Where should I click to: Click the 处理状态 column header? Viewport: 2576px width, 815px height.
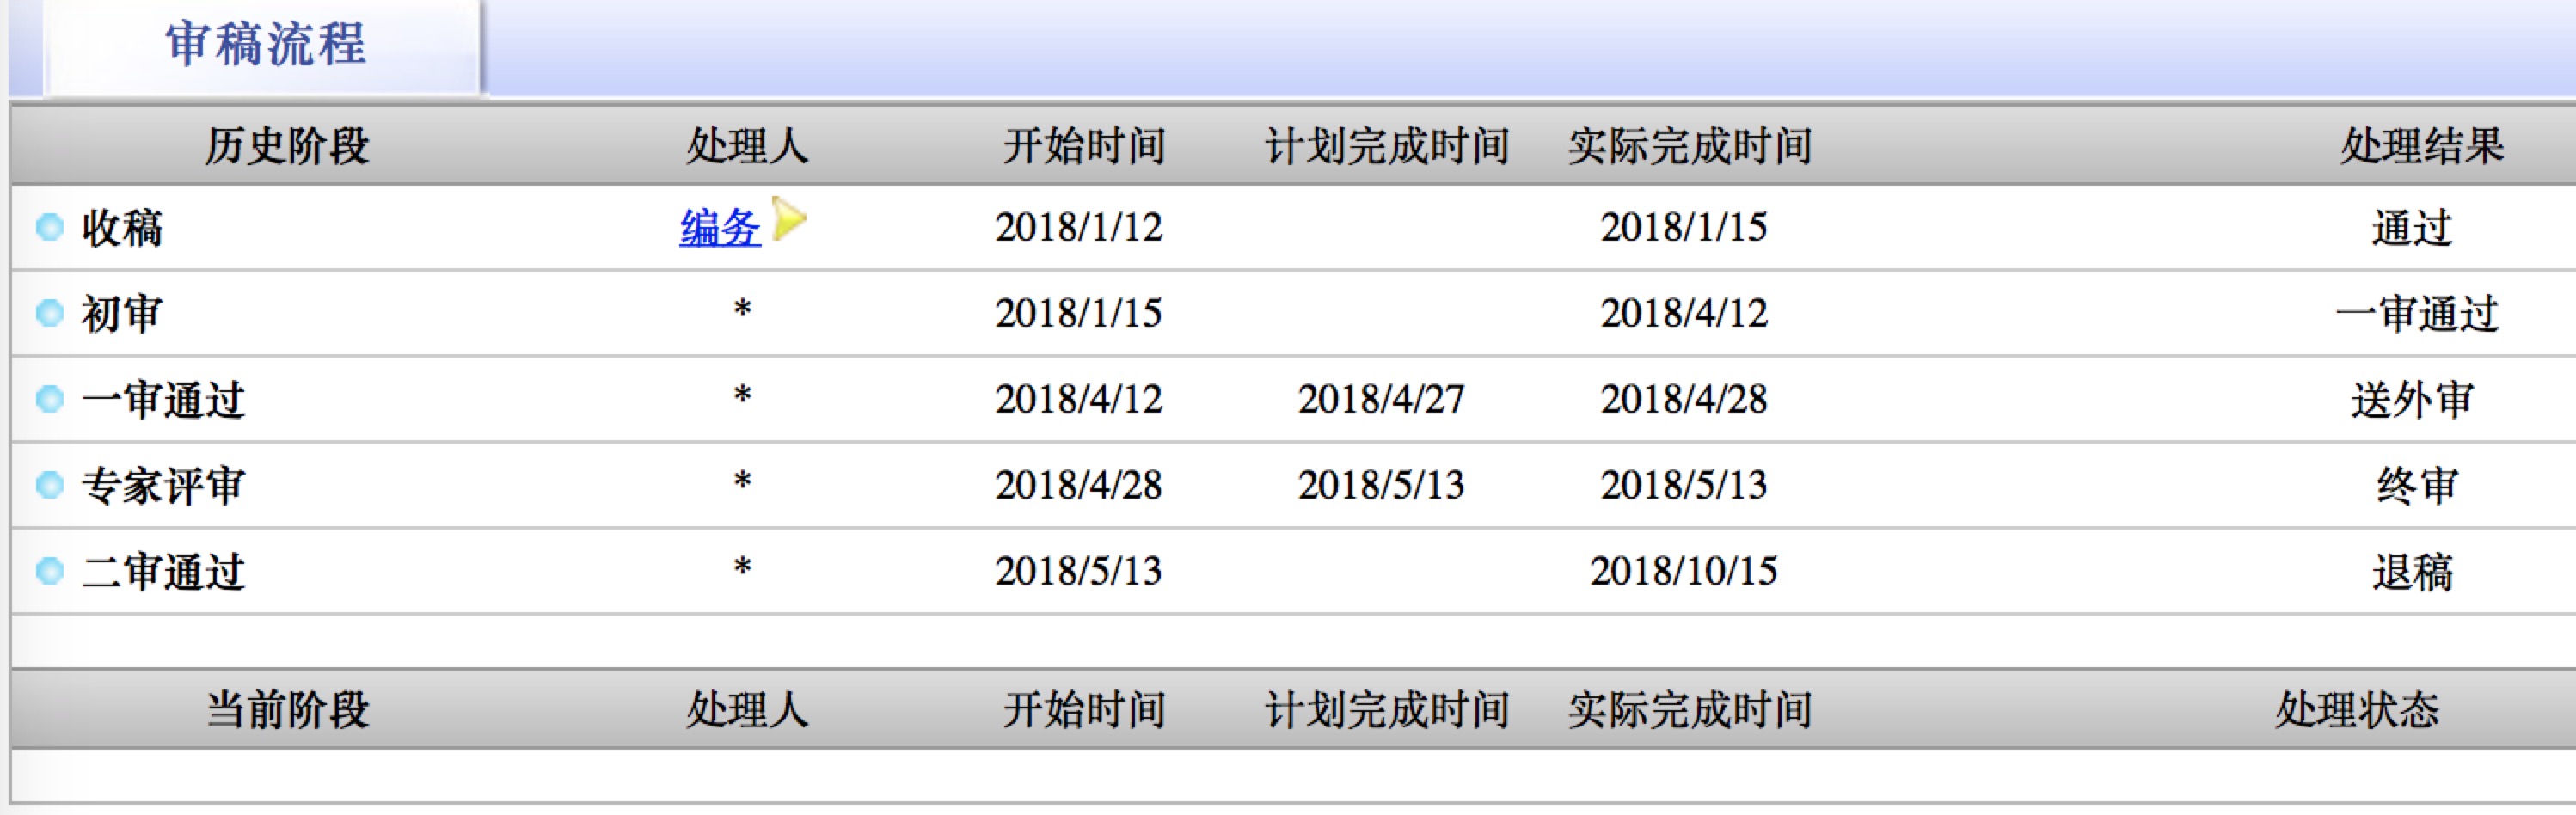coord(2357,710)
